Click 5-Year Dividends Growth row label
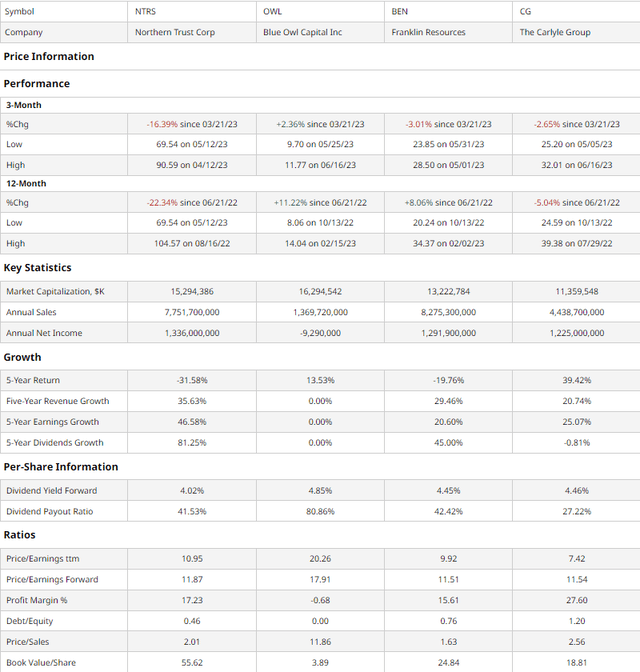Screen dimensions: 640x672 [x=54, y=443]
